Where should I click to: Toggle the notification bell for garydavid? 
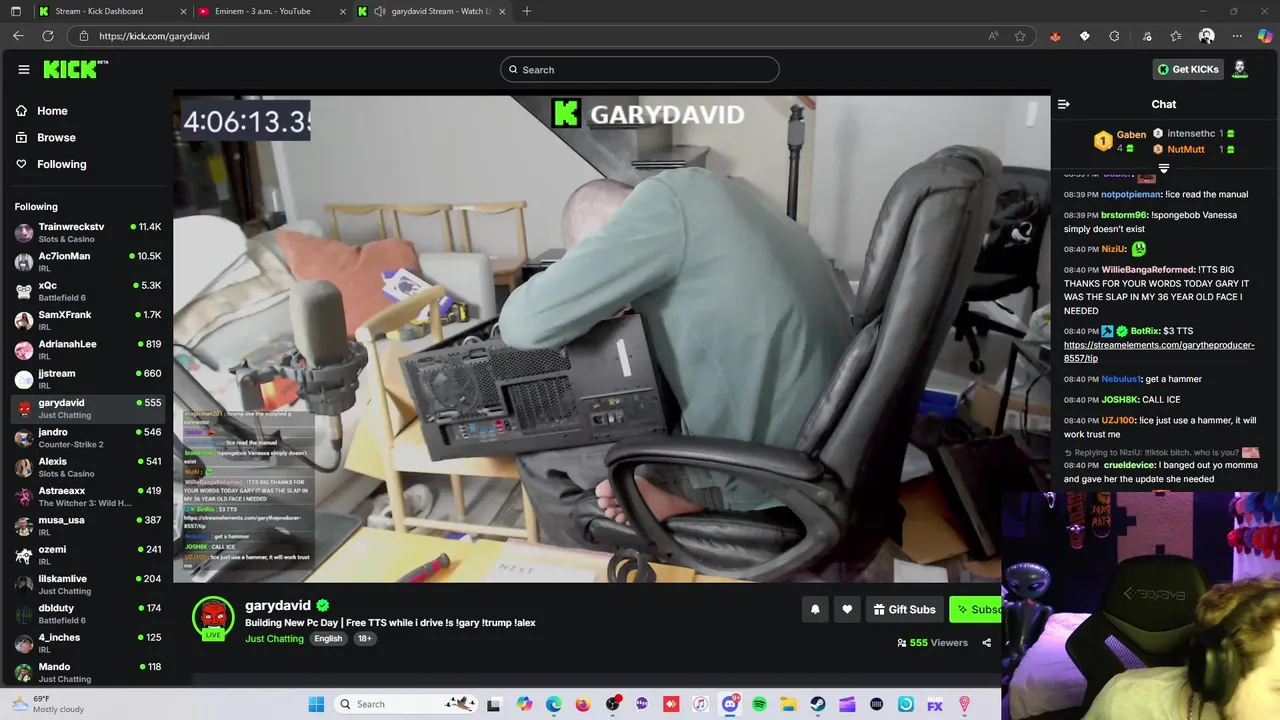(815, 609)
